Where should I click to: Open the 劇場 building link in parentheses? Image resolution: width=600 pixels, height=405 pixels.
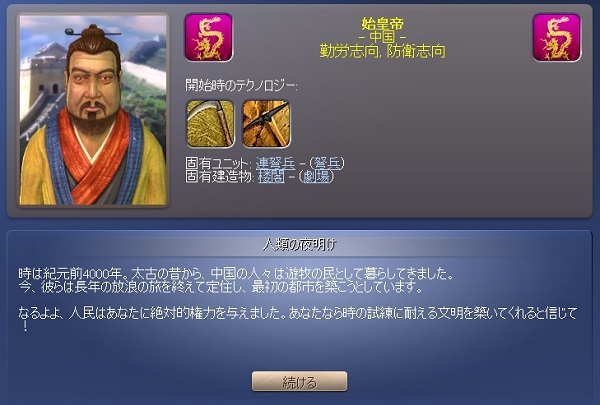pyautogui.click(x=316, y=177)
